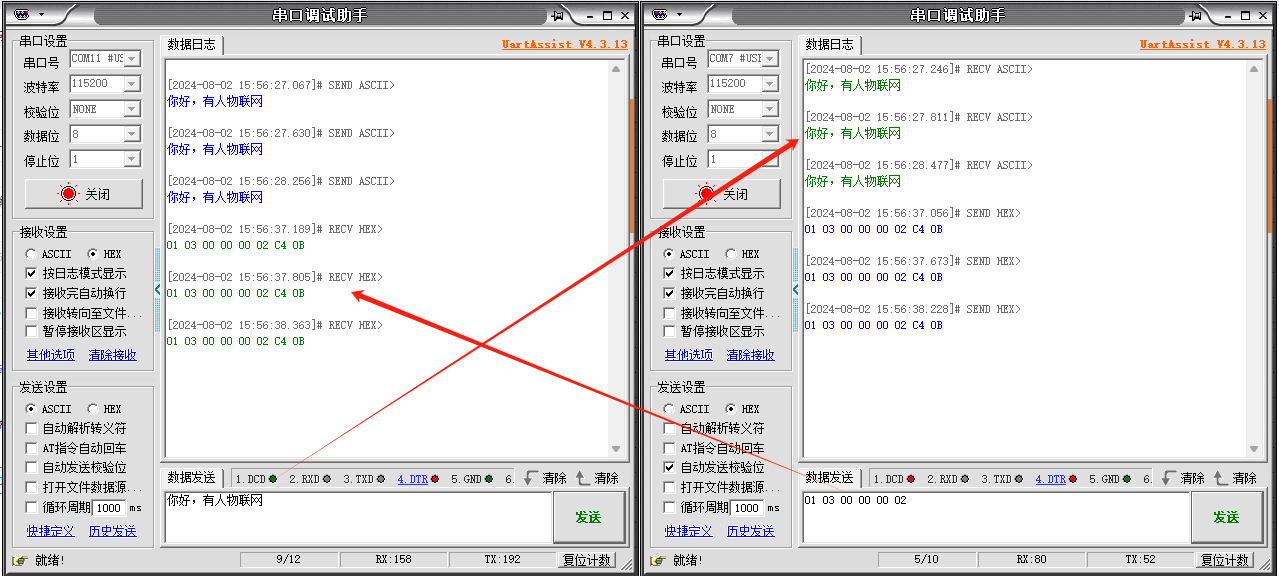The image size is (1279, 578).
Task: Click the pin icon in COM7 window title bar
Action: click(x=1196, y=16)
